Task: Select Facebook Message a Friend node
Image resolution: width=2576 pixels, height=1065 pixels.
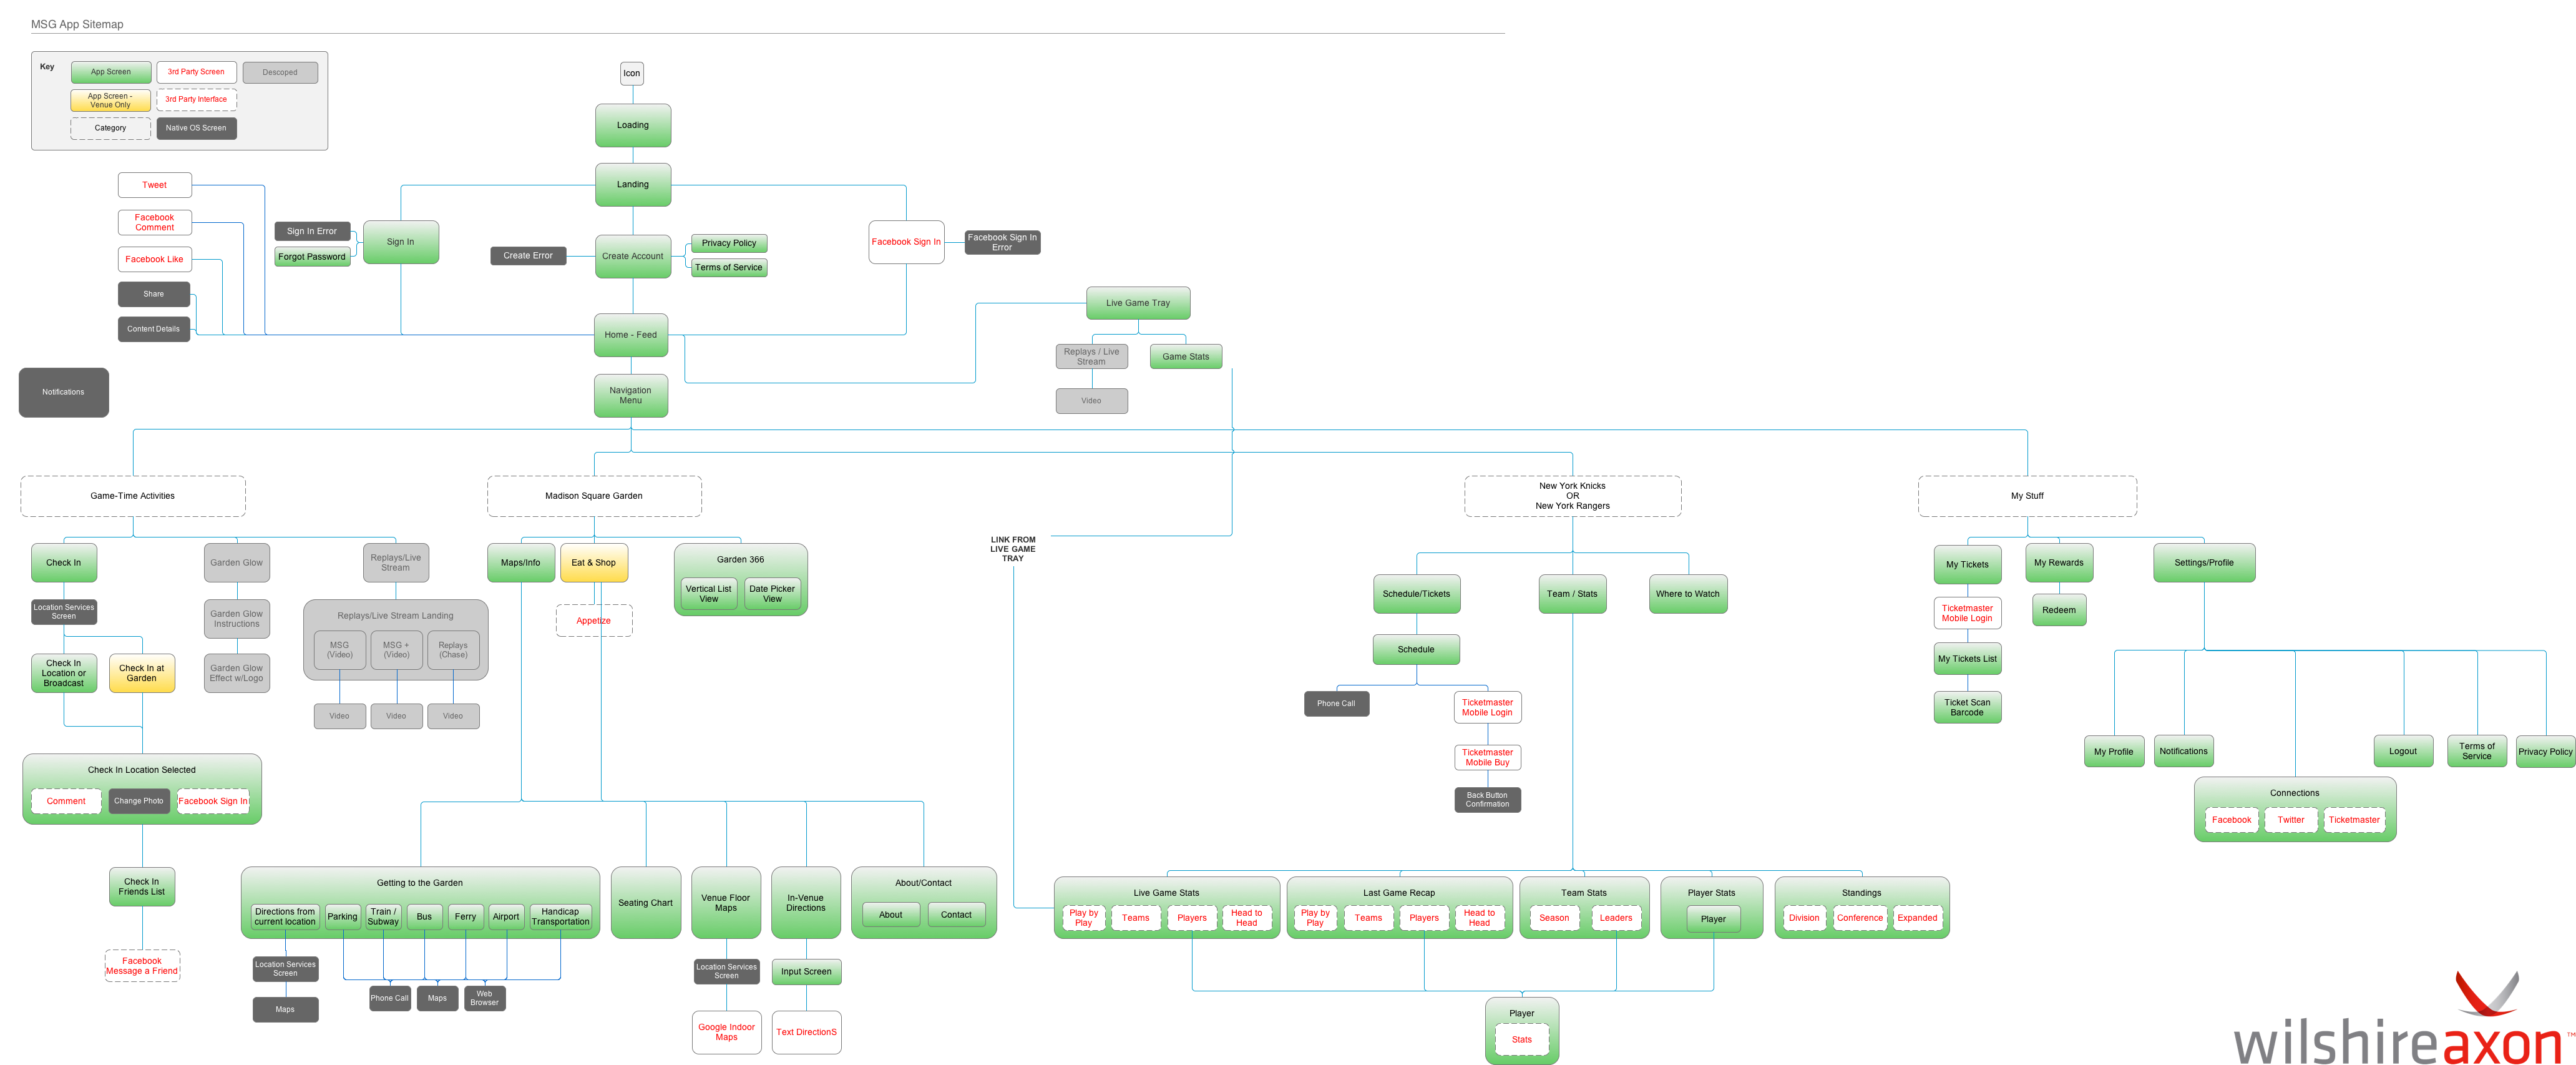Action: (x=142, y=966)
